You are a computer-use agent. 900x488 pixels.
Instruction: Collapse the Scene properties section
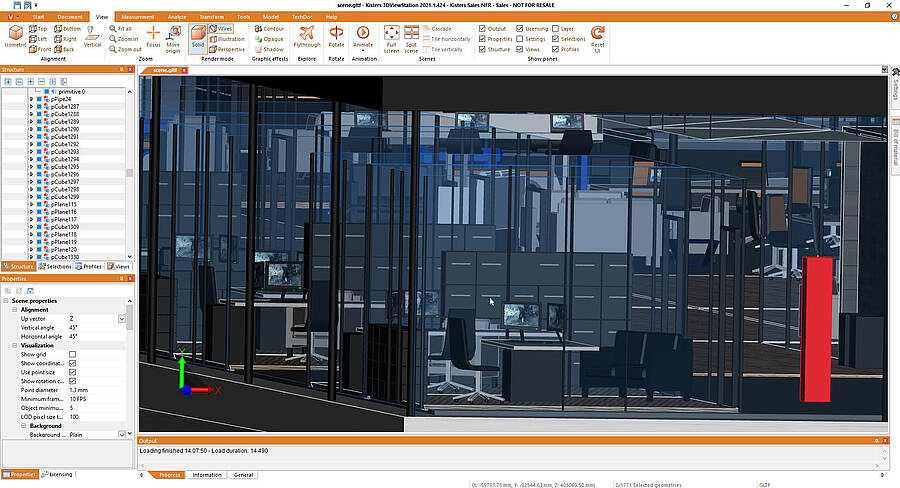pos(6,301)
